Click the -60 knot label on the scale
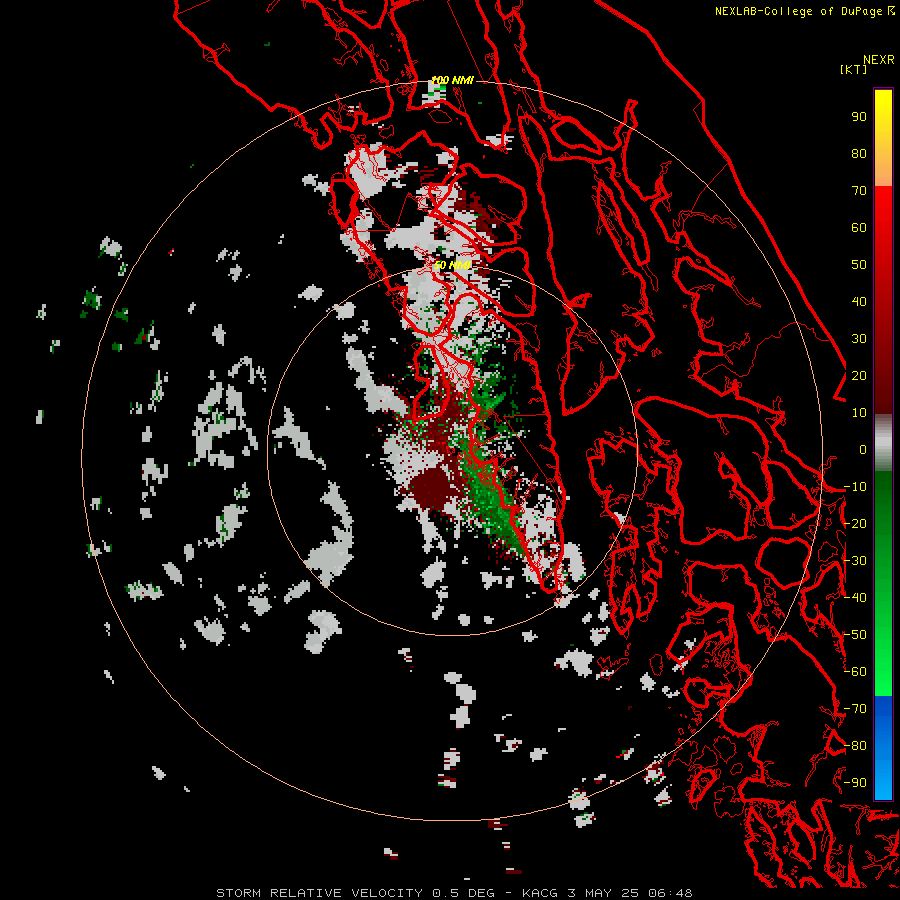 pos(855,672)
